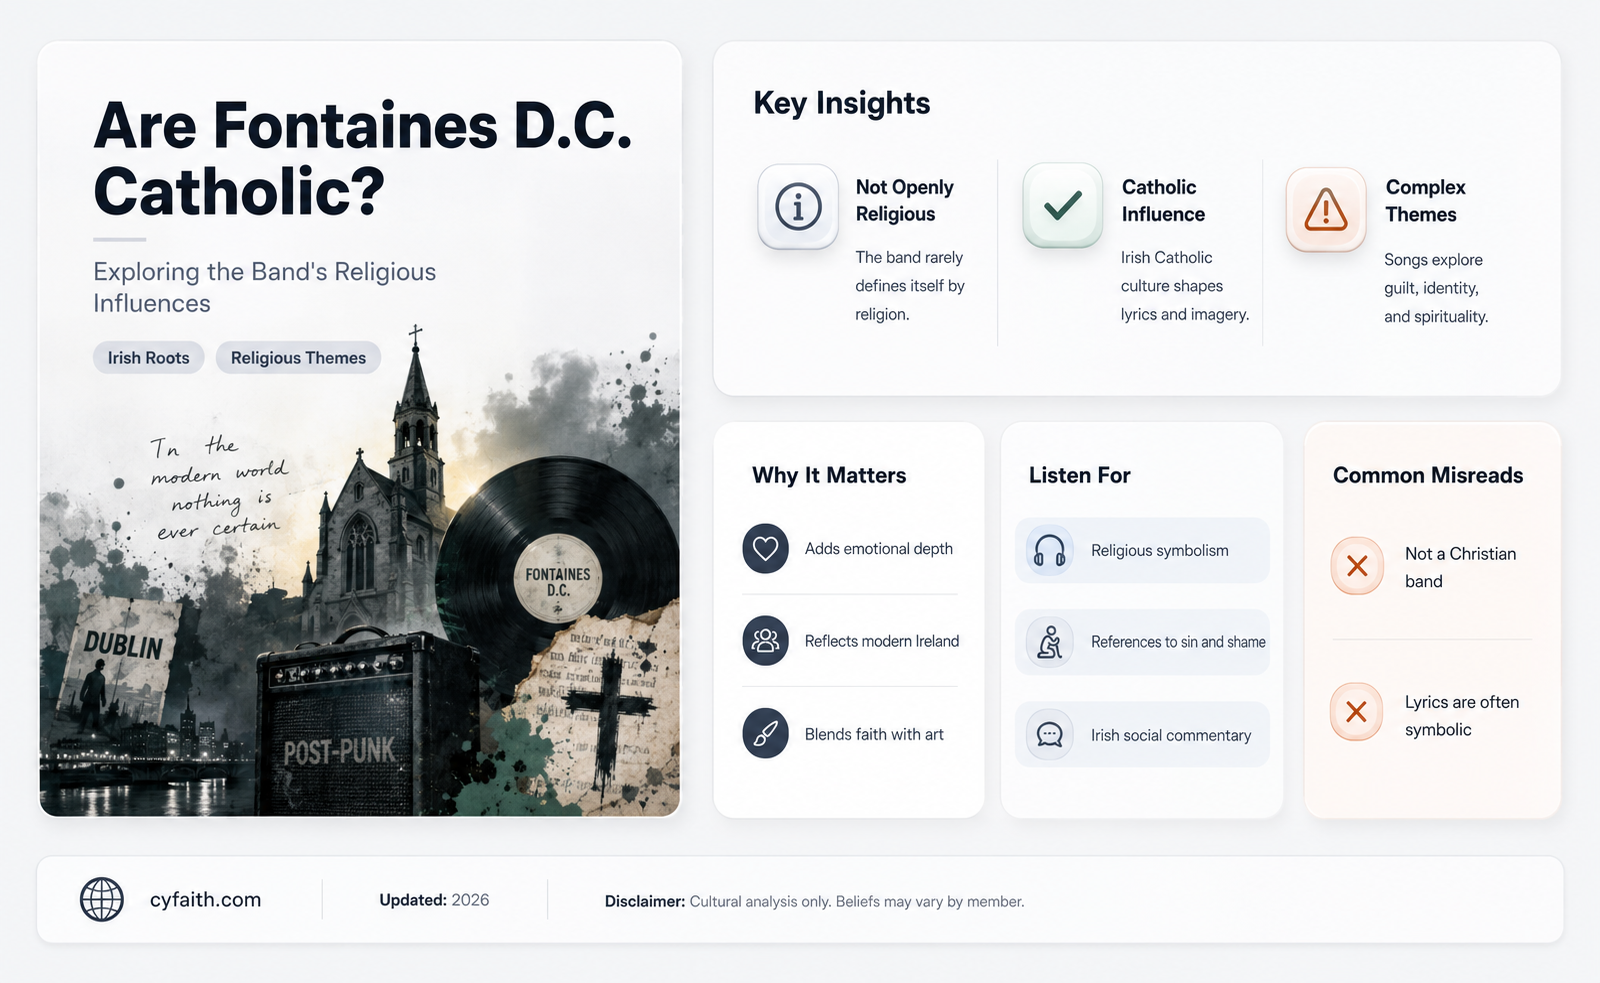Click the heart icon for emotional depth

pyautogui.click(x=765, y=549)
